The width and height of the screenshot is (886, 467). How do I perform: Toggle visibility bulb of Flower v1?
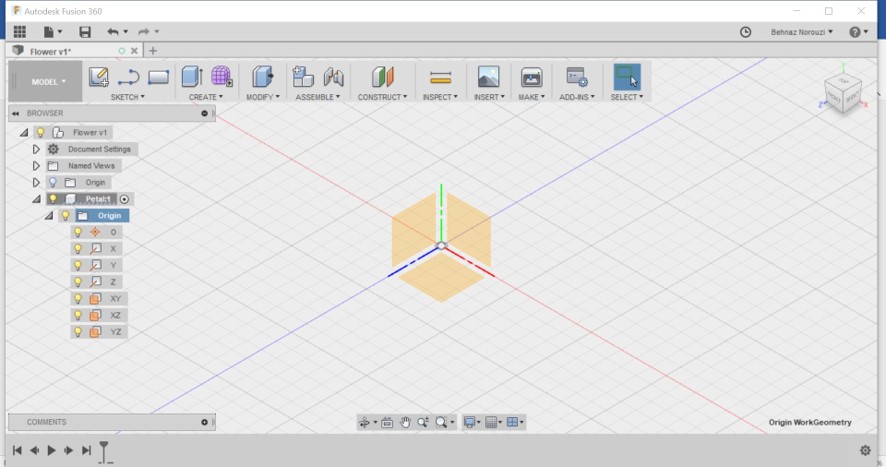[40, 133]
